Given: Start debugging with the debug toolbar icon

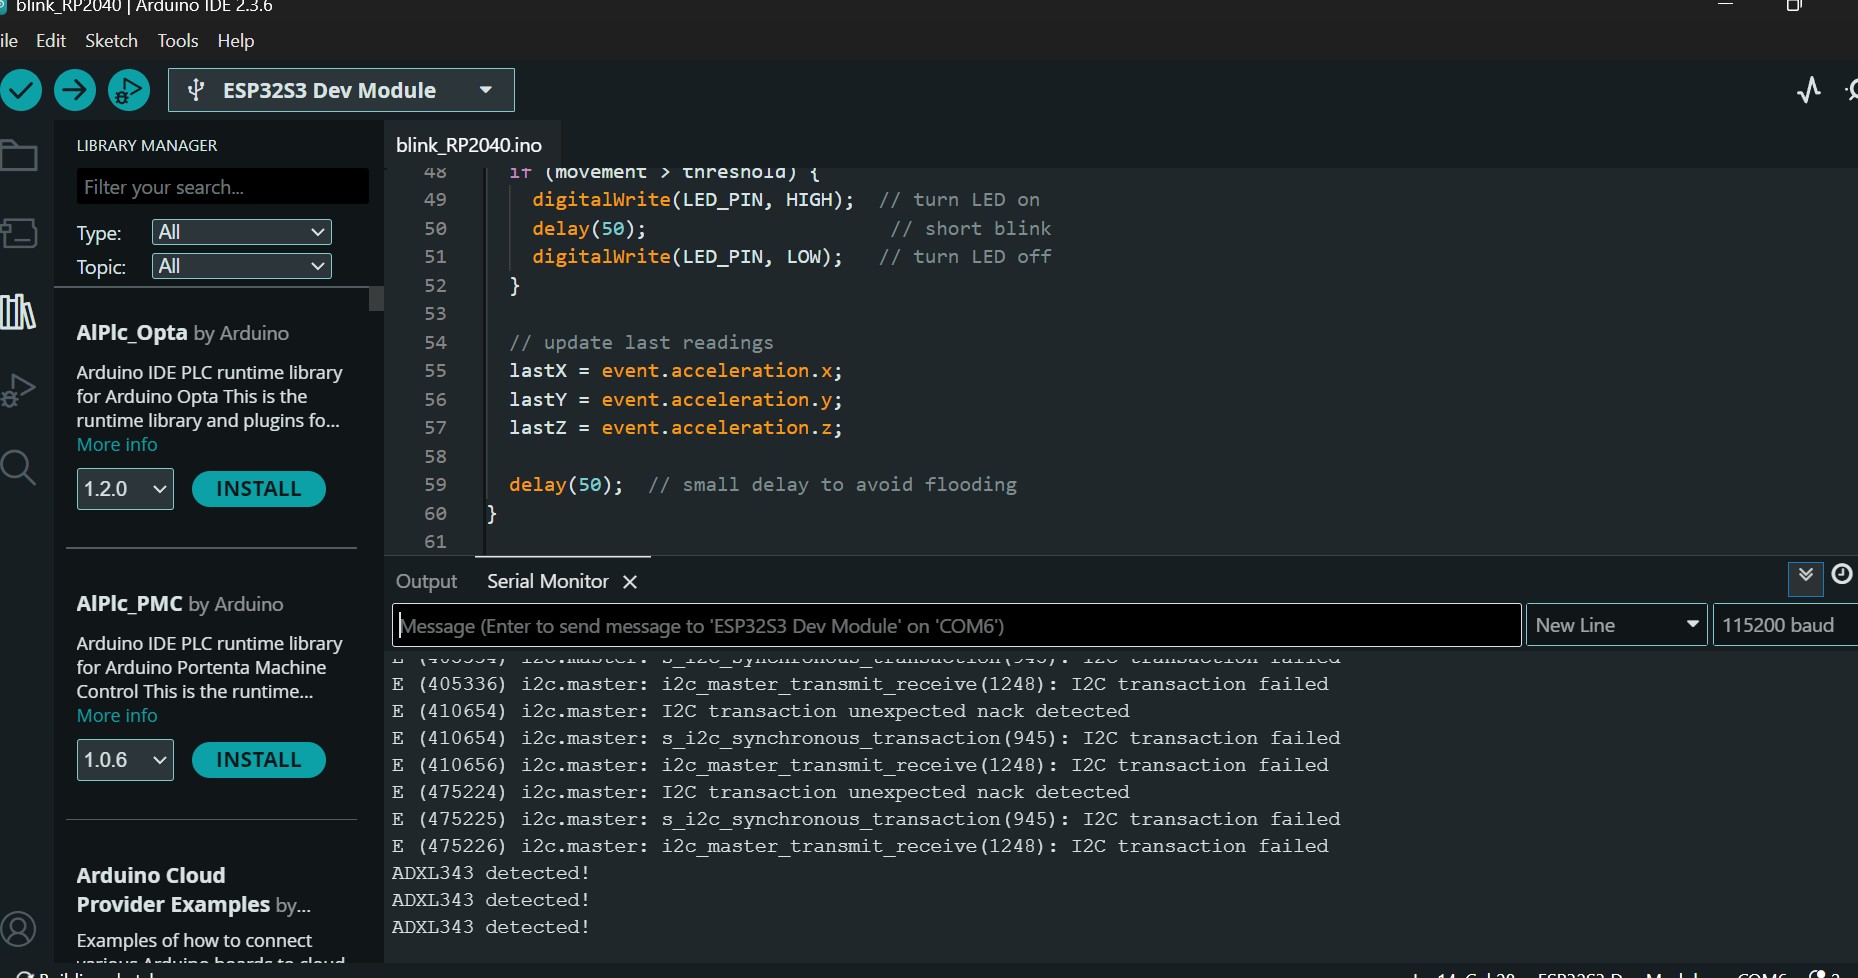Looking at the screenshot, I should (x=129, y=90).
